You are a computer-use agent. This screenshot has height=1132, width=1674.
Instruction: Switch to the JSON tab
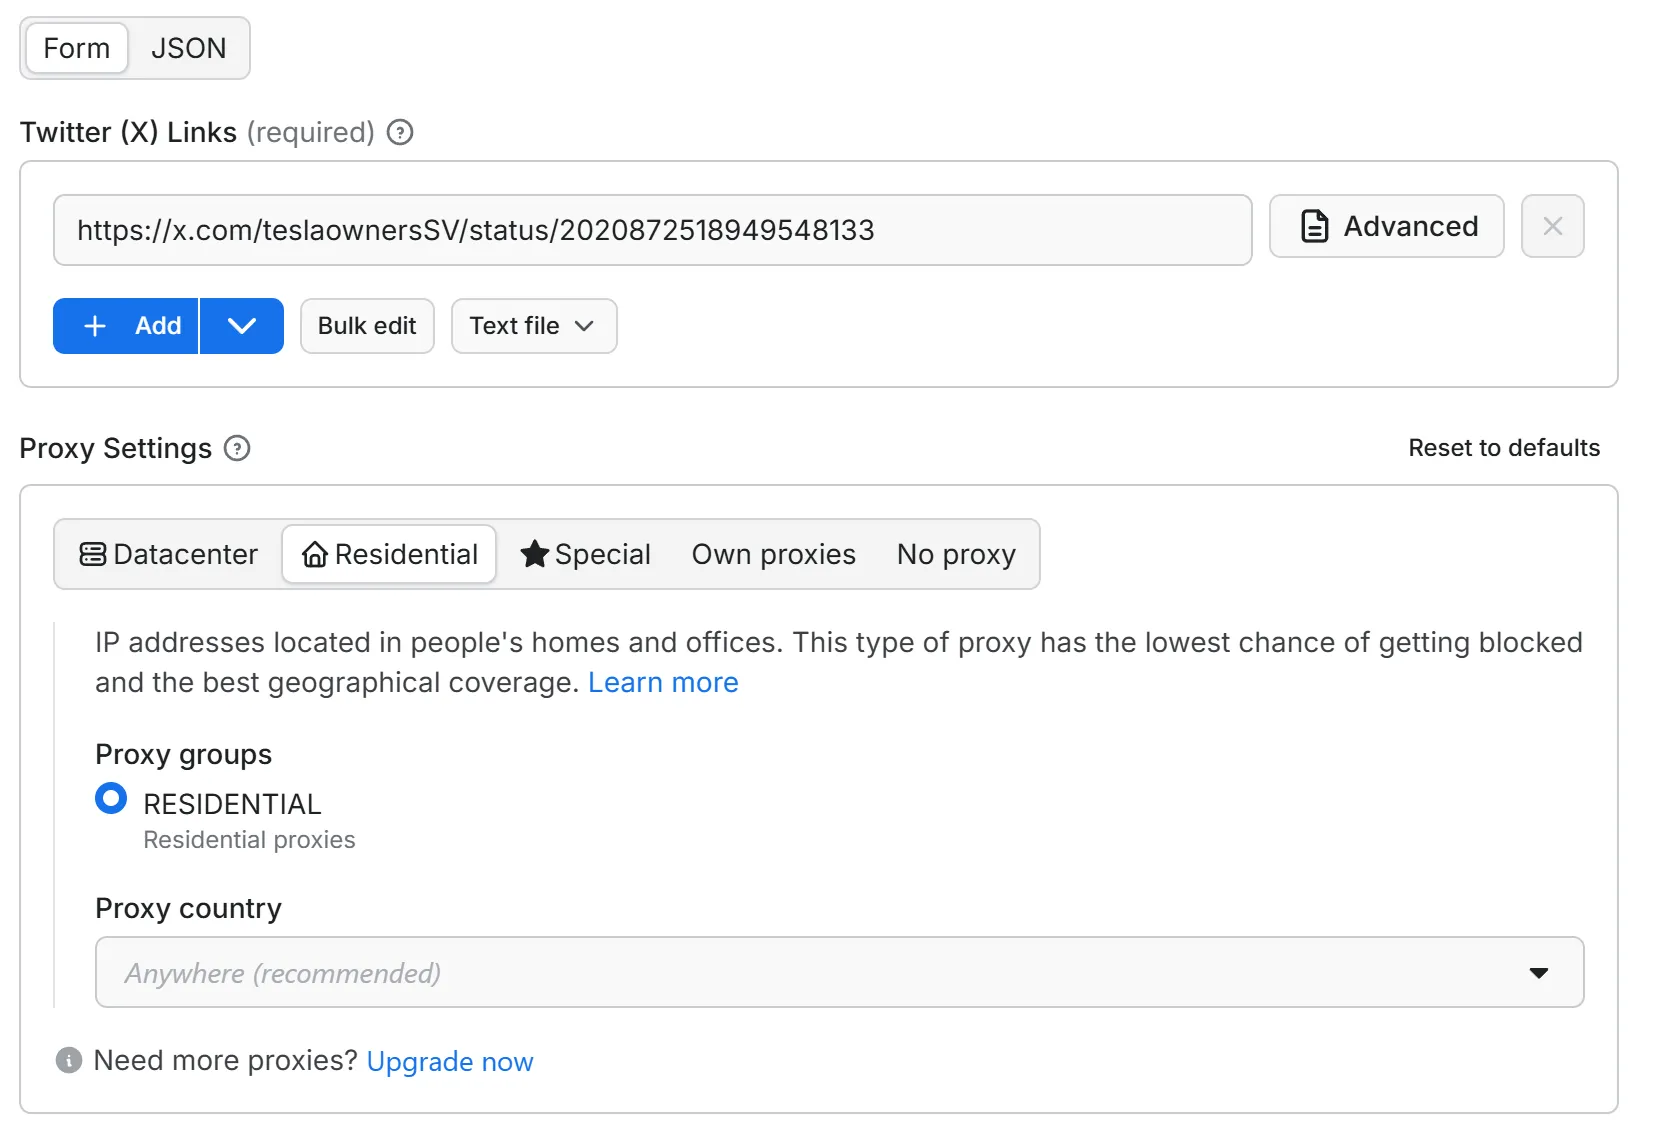tap(188, 47)
